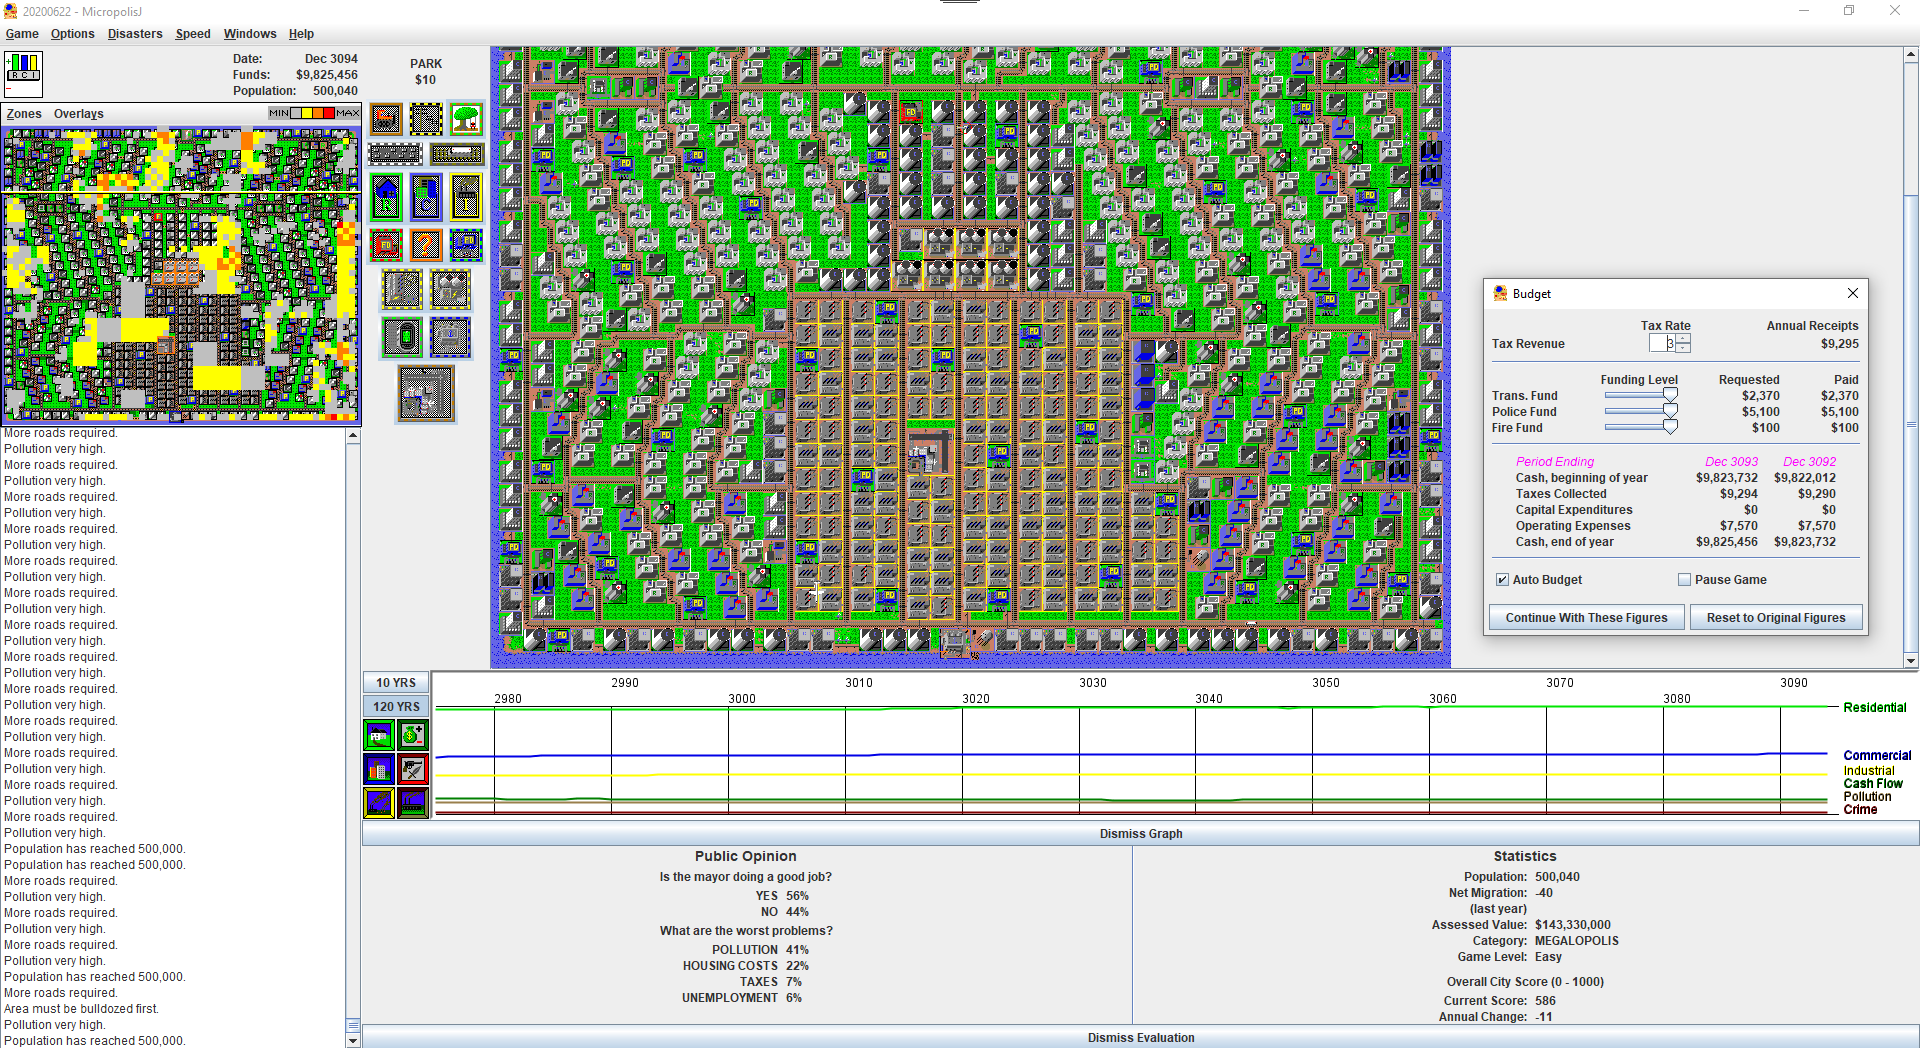
Task: Select the Park tool with tree icon
Action: tap(466, 120)
